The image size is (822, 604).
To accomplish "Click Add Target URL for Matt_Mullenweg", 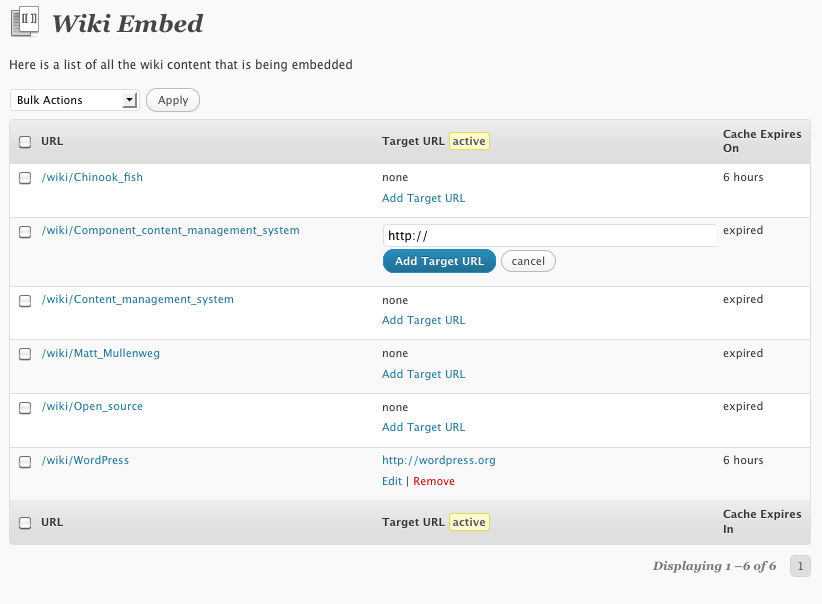I will click(x=424, y=374).
